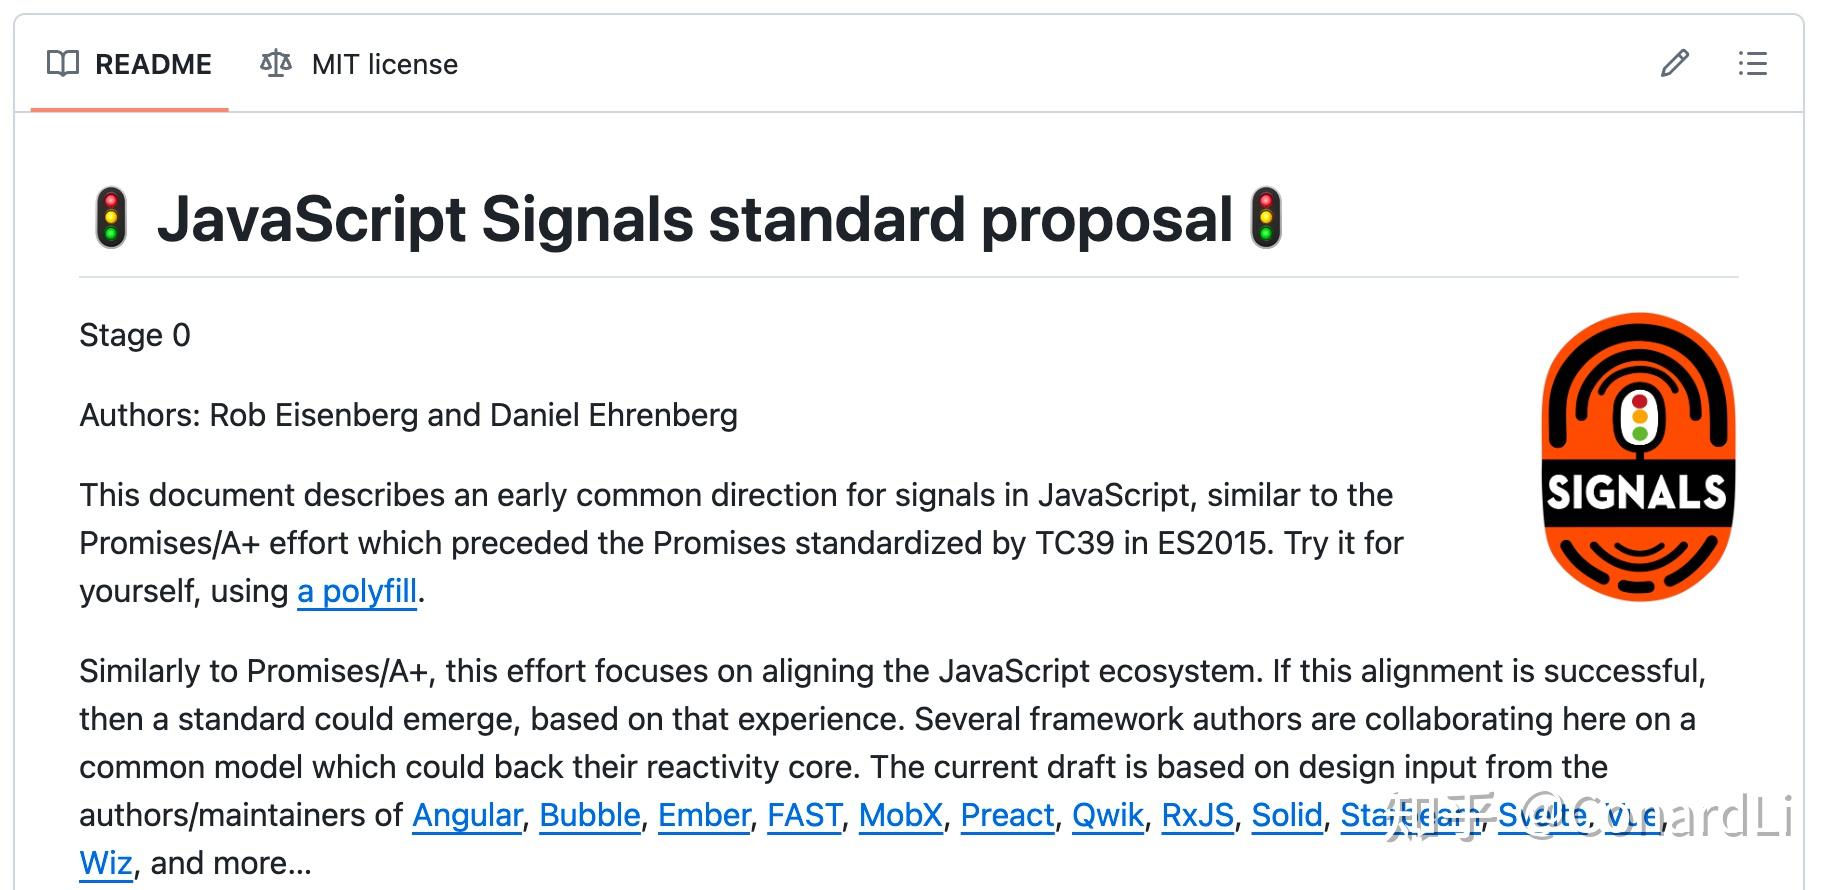Open the outline icon at the top right
The image size is (1841, 890).
click(x=1752, y=64)
